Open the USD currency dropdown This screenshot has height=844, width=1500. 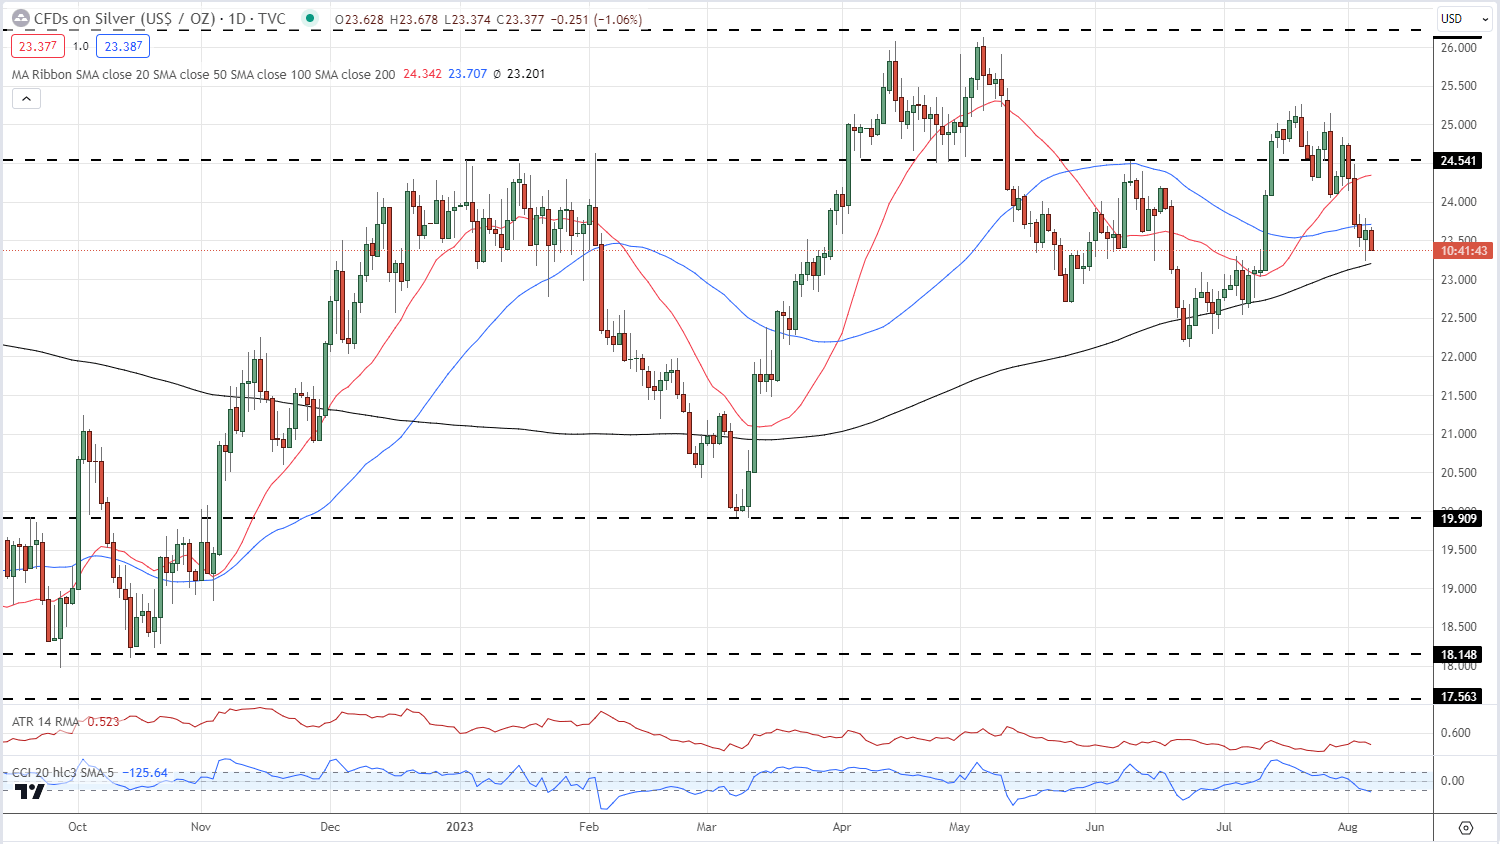pos(1463,18)
